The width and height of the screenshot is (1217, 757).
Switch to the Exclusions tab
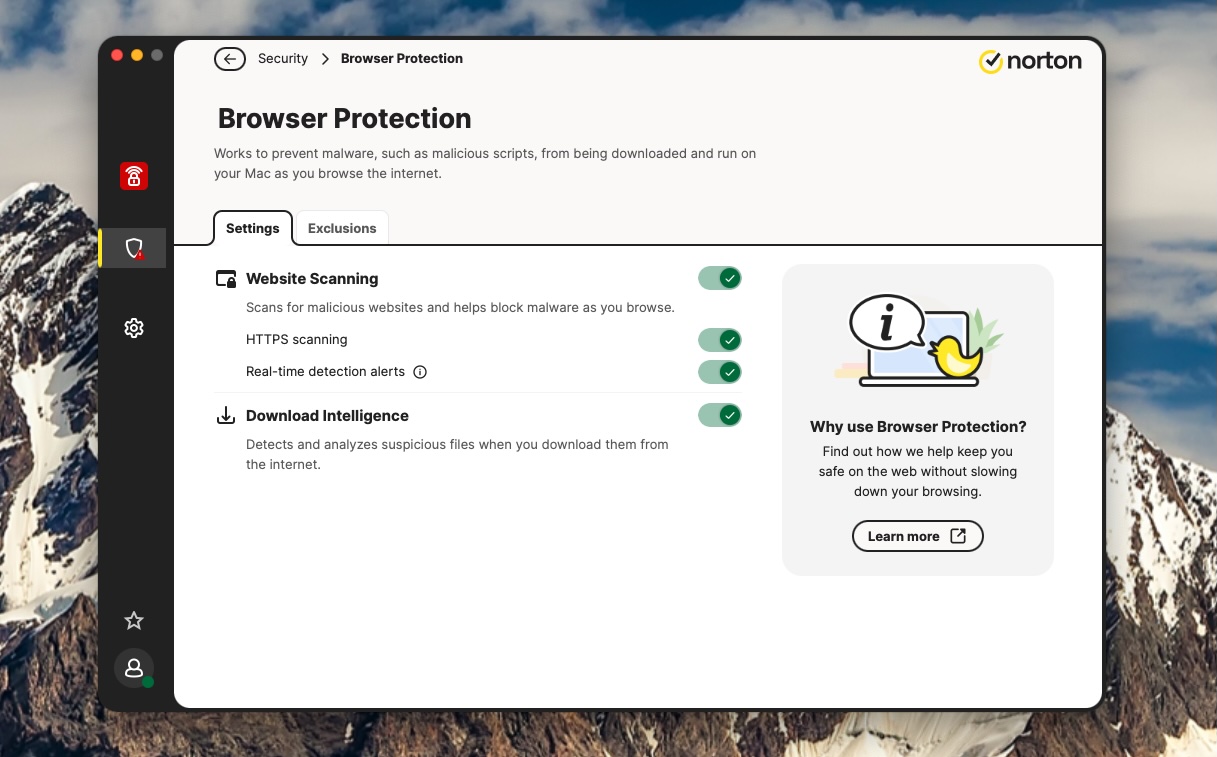click(341, 227)
